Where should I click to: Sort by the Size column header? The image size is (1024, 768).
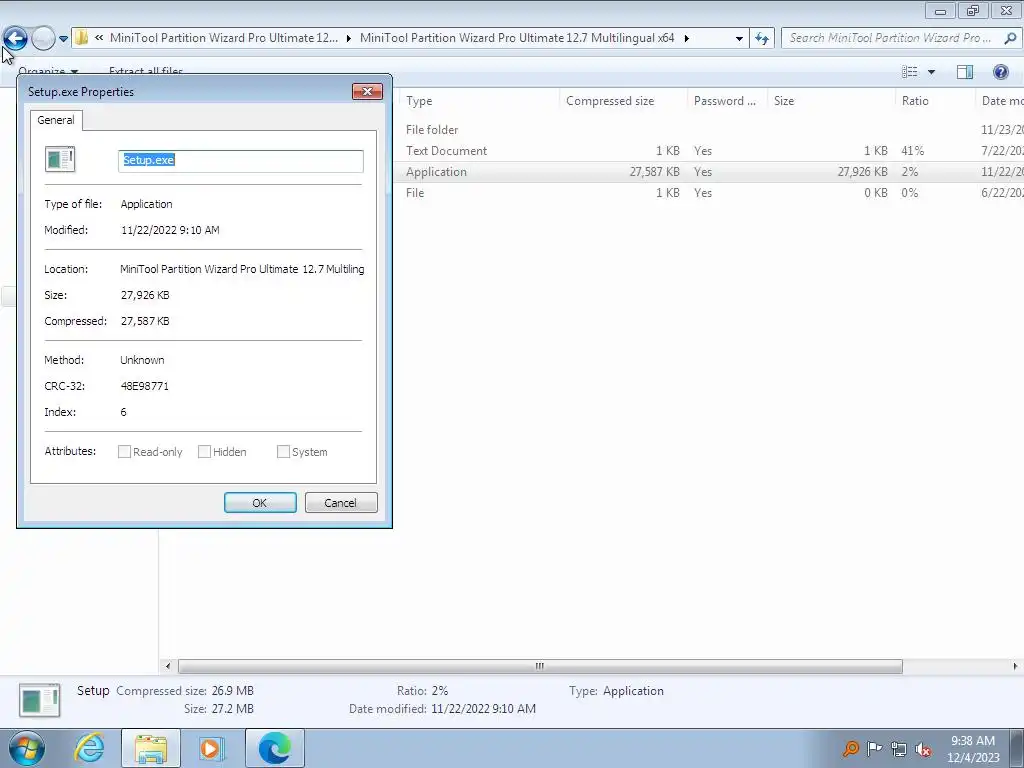(831, 101)
